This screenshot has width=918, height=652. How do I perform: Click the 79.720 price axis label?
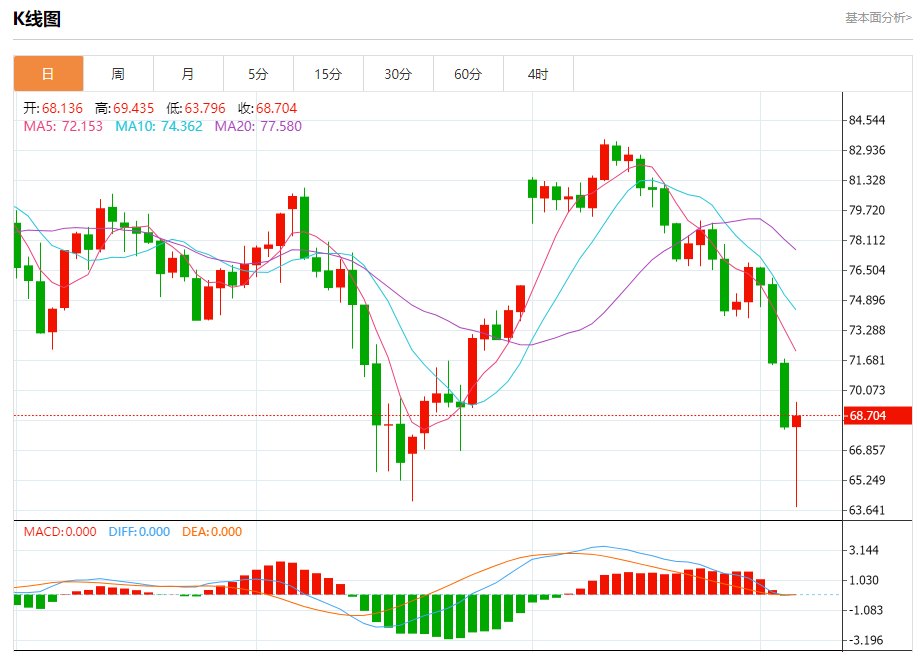(x=867, y=210)
